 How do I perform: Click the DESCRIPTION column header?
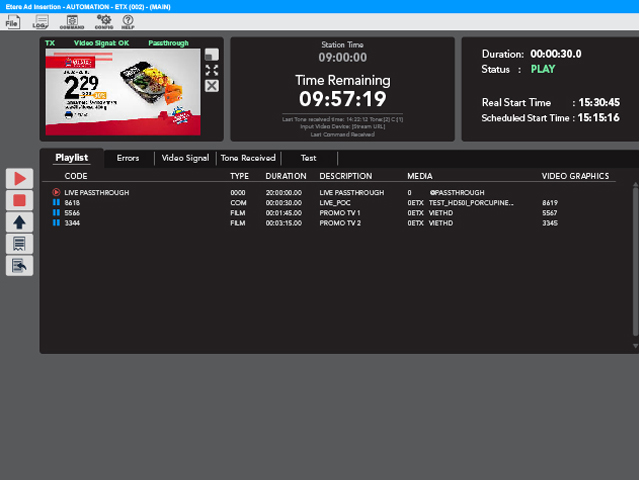click(x=346, y=176)
